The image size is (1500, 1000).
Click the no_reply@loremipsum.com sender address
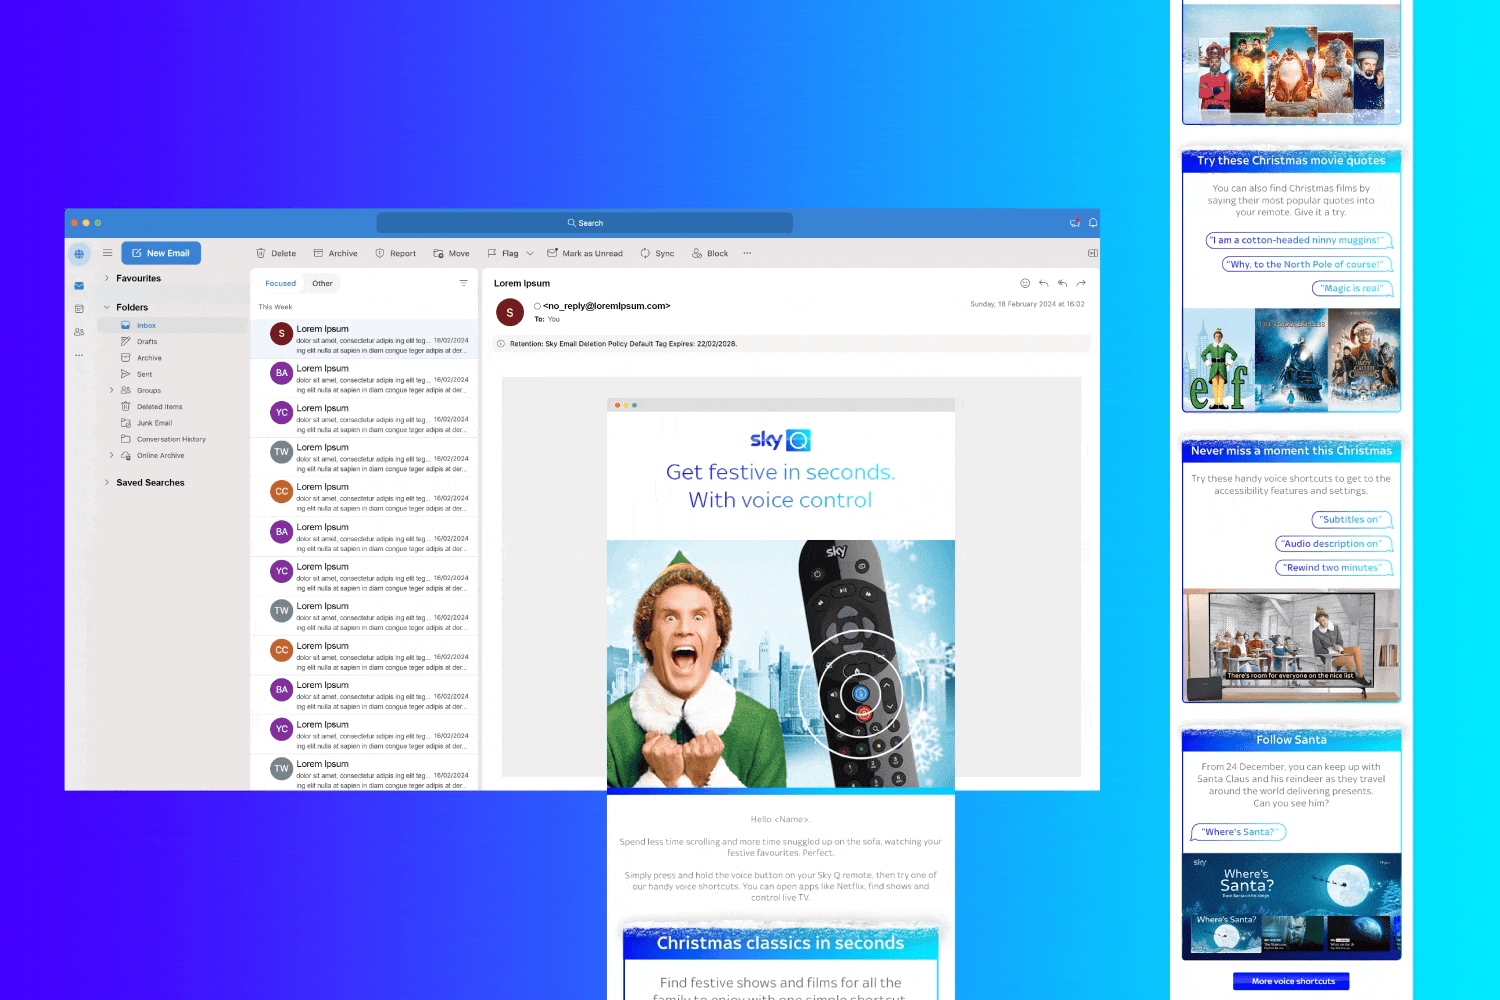[x=606, y=306]
